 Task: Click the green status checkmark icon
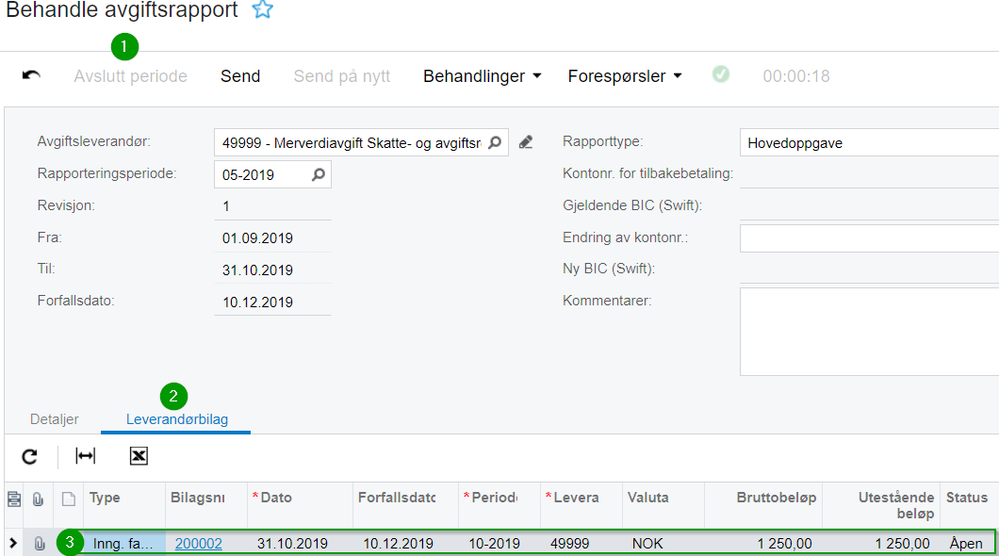tap(721, 74)
